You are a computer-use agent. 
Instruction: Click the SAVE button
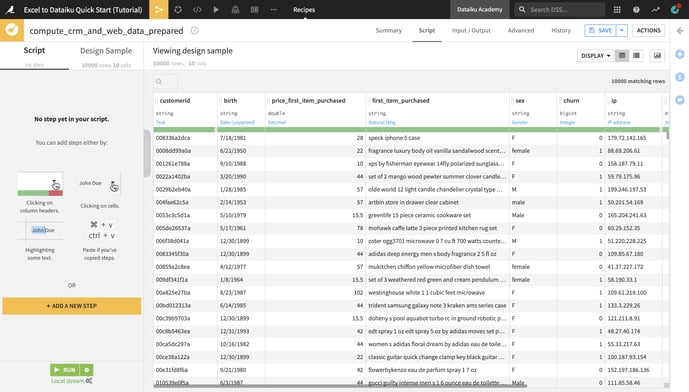601,30
